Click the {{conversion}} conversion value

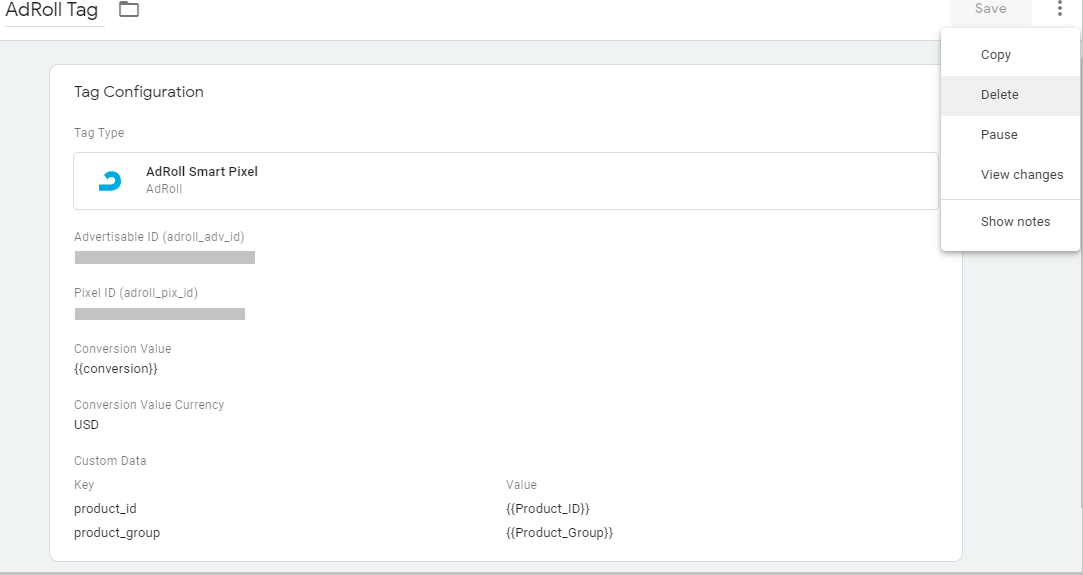pyautogui.click(x=116, y=369)
